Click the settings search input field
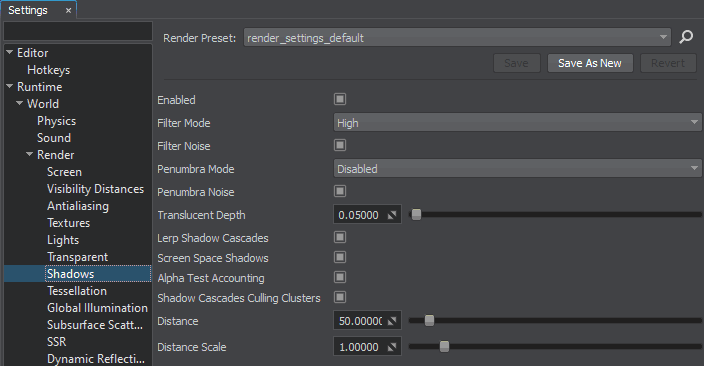The width and height of the screenshot is (704, 366). 78,31
